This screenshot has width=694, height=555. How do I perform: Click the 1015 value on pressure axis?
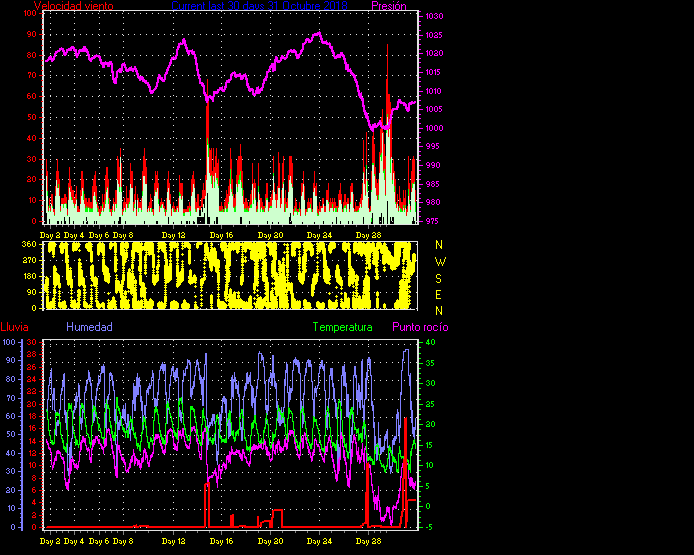(x=434, y=72)
